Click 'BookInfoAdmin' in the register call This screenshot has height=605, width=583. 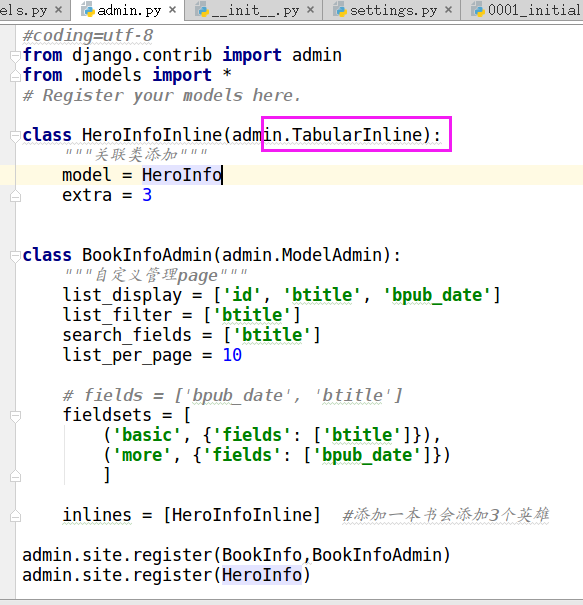[377, 555]
